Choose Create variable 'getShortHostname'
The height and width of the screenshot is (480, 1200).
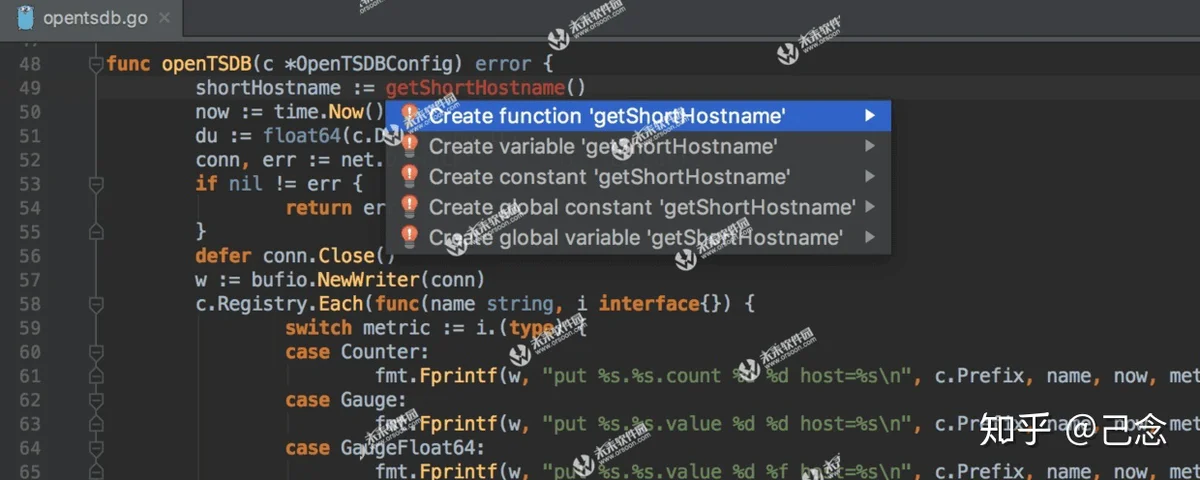click(636, 146)
